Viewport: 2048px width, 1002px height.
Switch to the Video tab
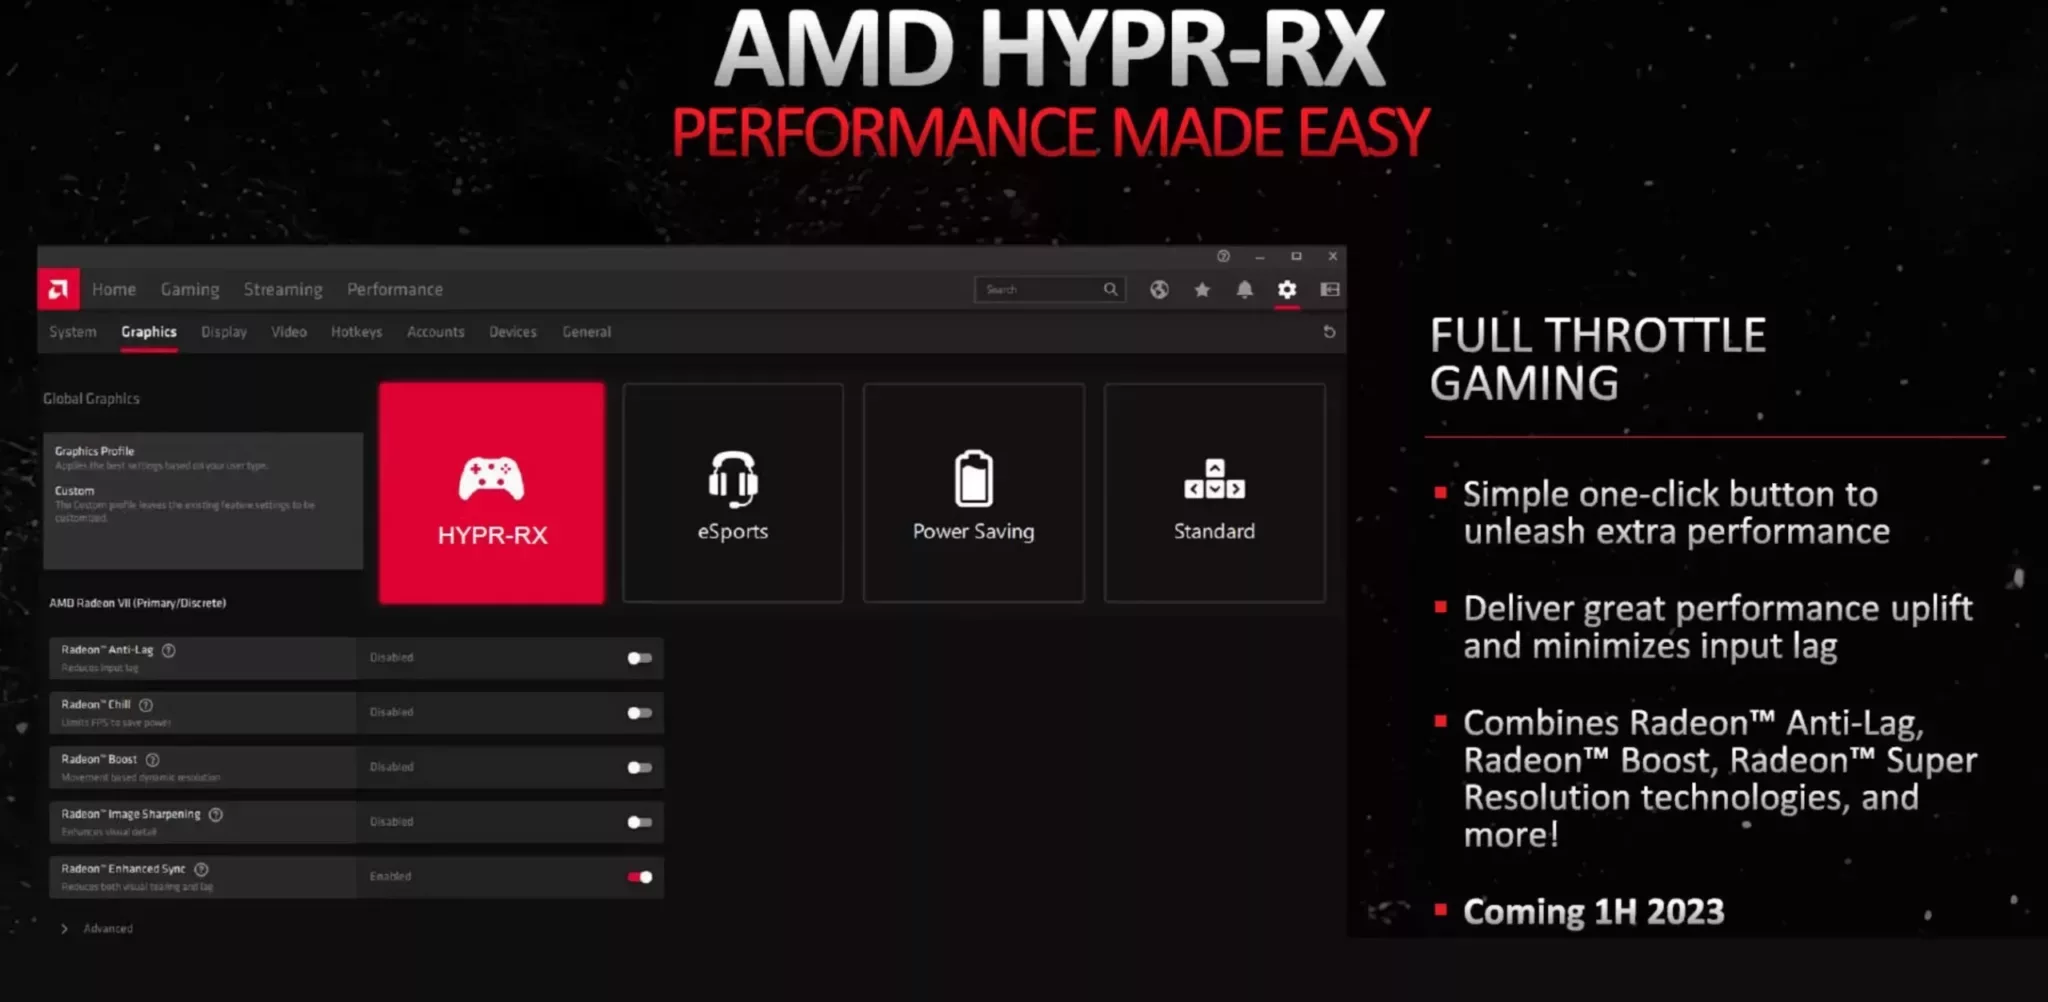point(289,332)
